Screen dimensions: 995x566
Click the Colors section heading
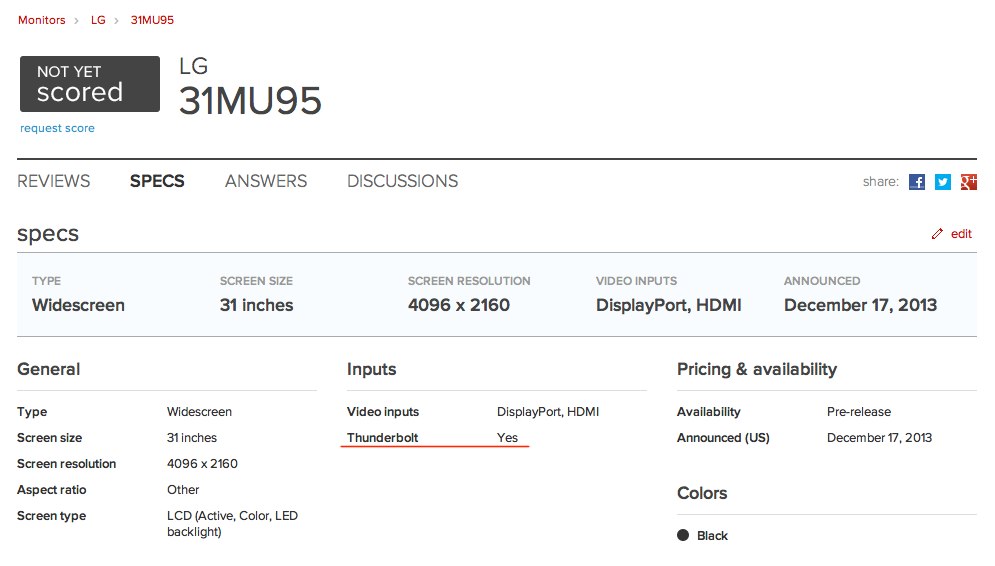[x=702, y=493]
